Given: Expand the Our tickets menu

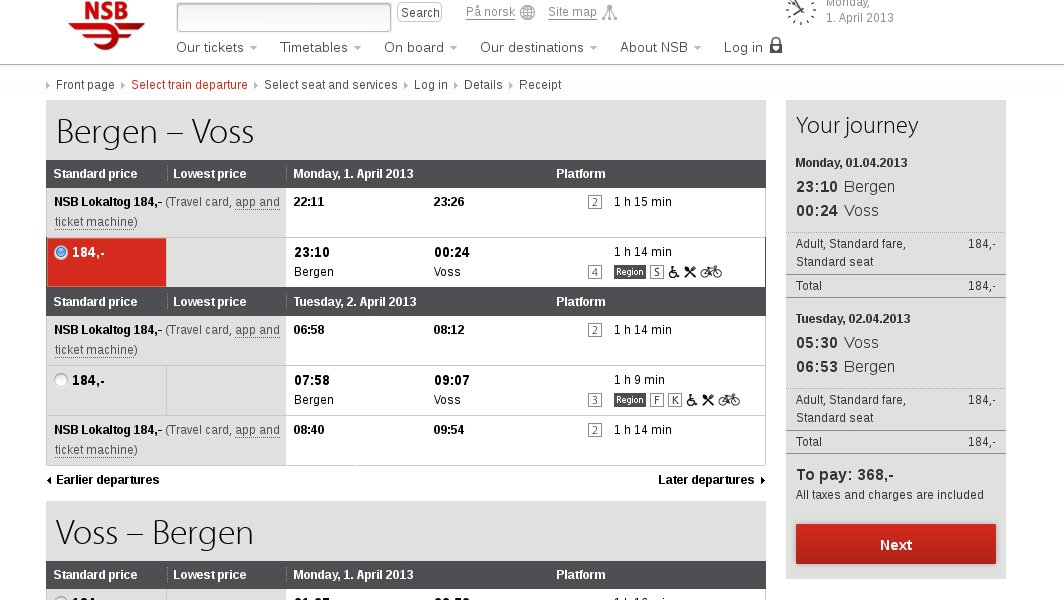Looking at the screenshot, I should (216, 47).
